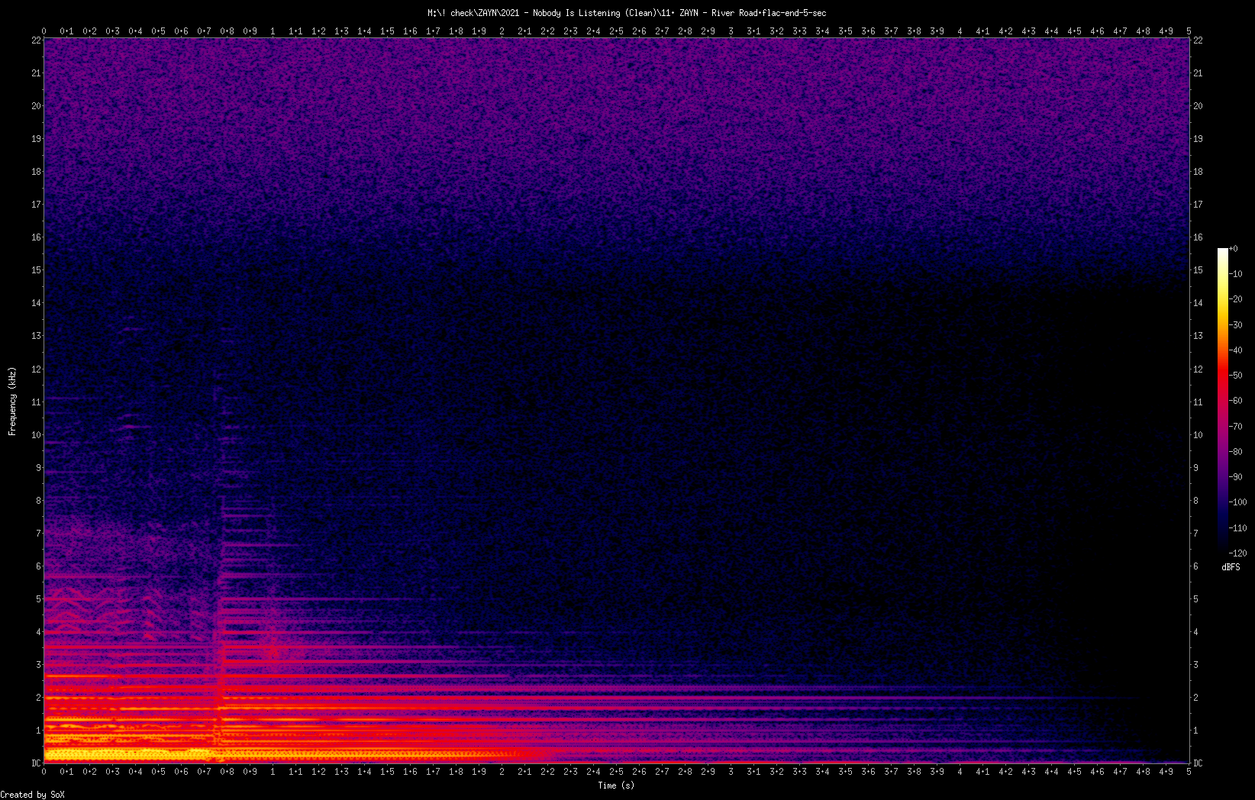This screenshot has width=1255, height=800.
Task: Click the dBFS color scale bar
Action: click(x=1222, y=400)
